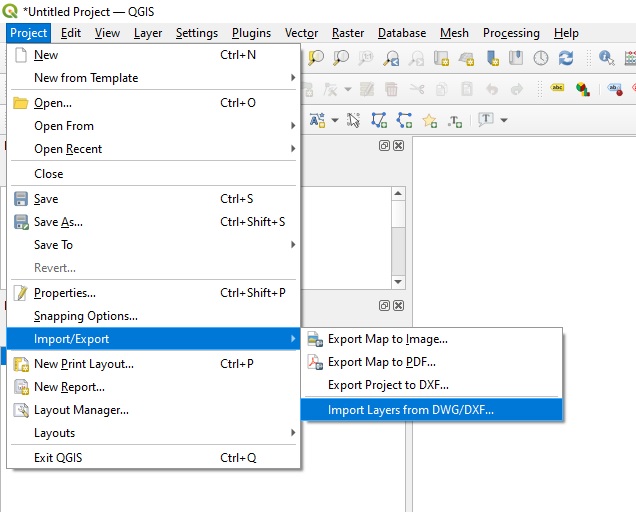Open the Processing menu

[510, 33]
